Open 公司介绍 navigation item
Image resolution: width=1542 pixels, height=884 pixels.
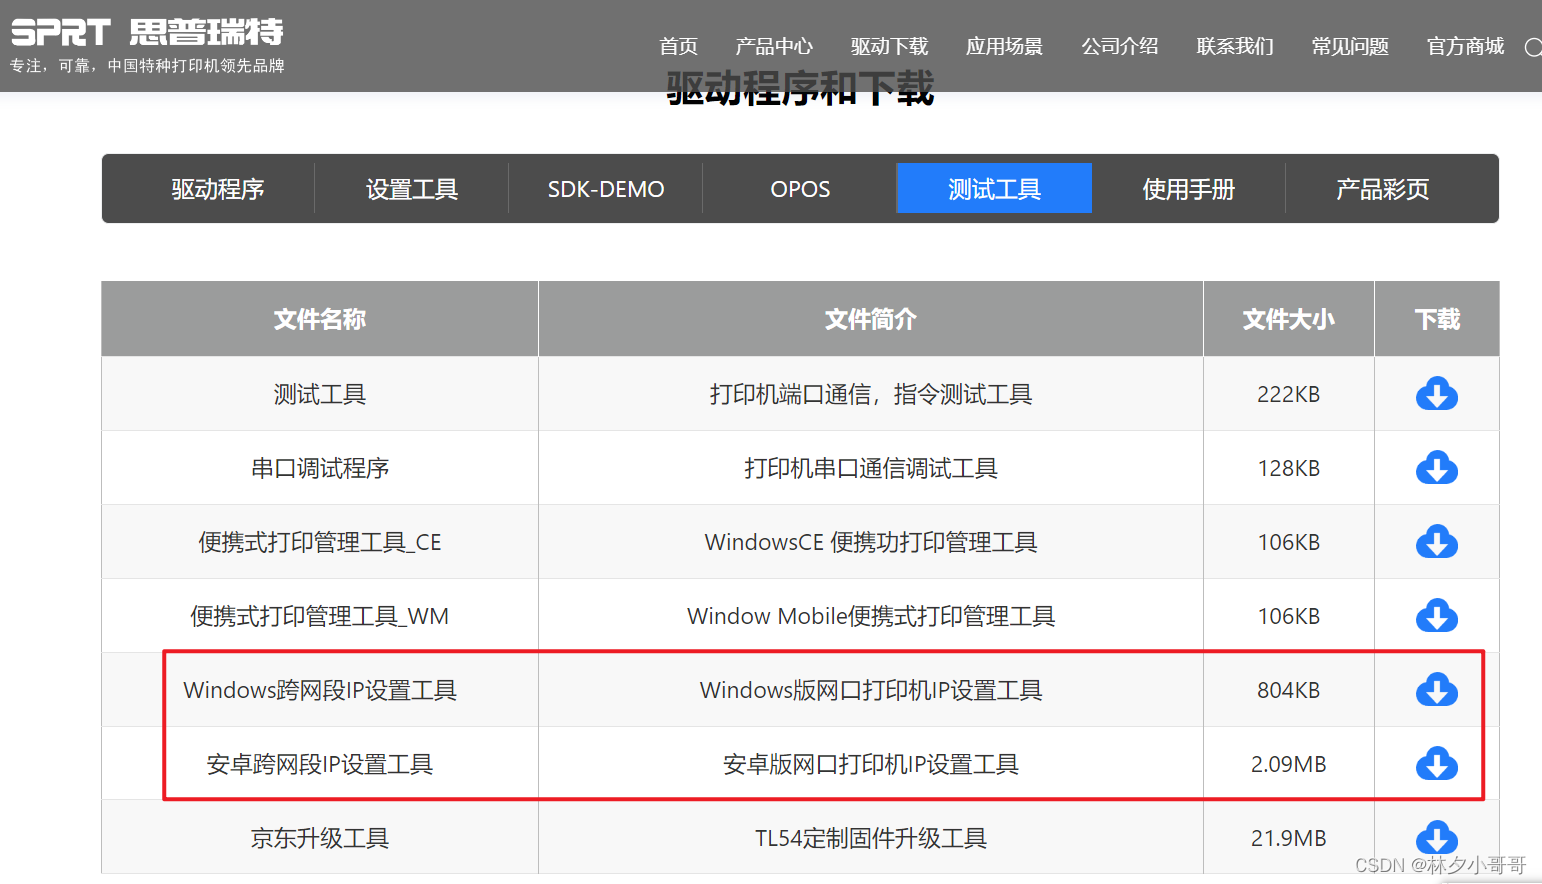coord(1120,46)
